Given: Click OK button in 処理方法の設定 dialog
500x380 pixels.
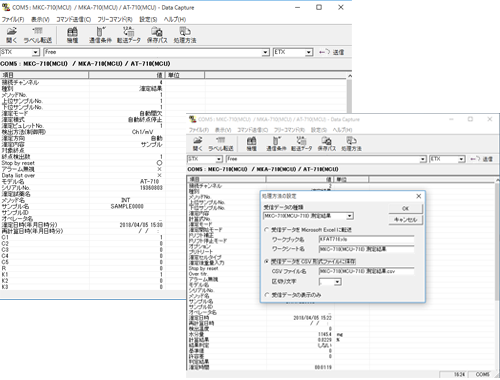Looking at the screenshot, I should pyautogui.click(x=405, y=208).
